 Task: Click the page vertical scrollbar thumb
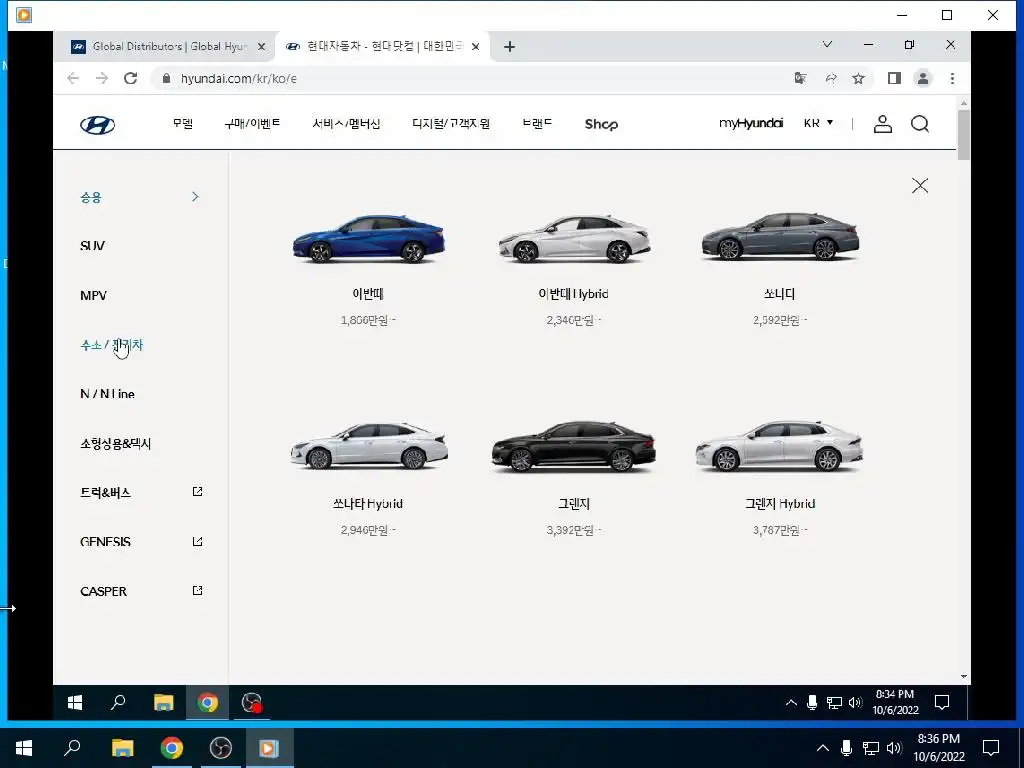coord(964,135)
